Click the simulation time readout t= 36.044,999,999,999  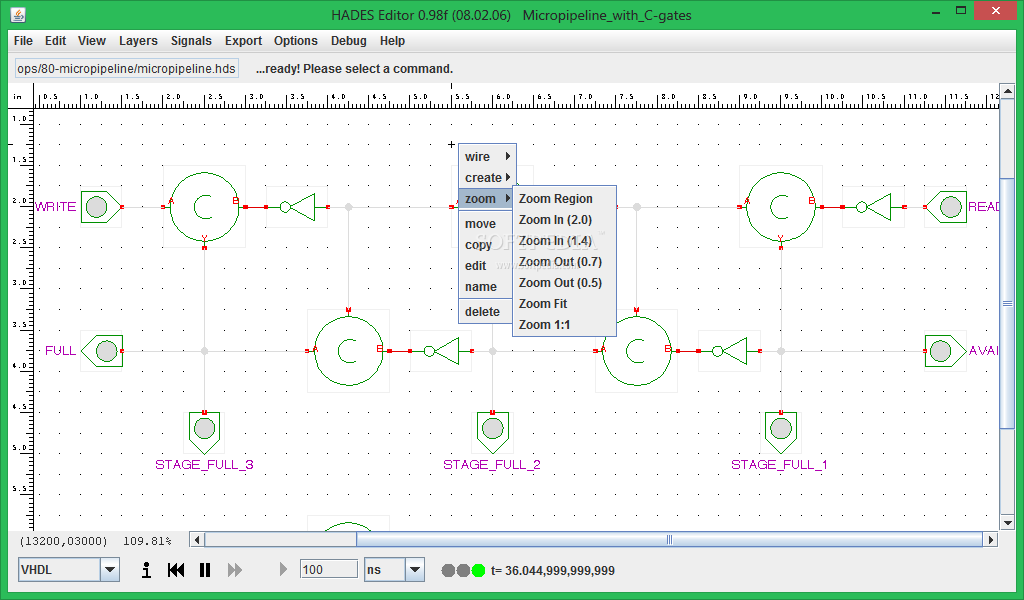[x=553, y=571]
